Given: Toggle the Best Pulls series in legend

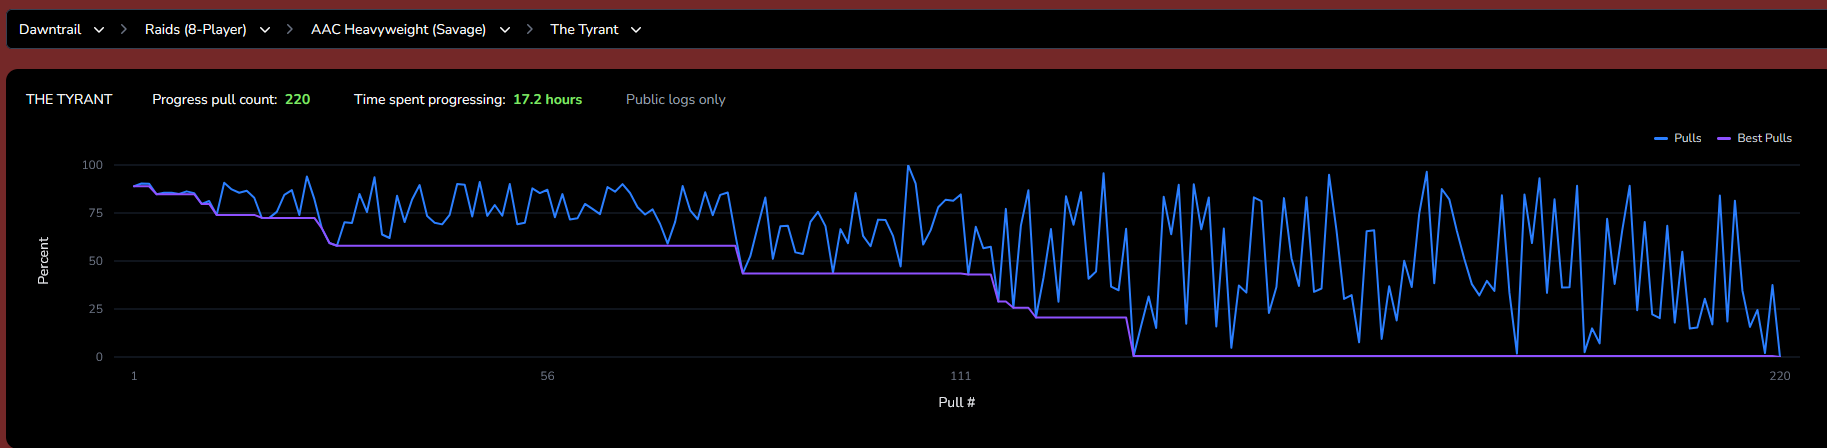Looking at the screenshot, I should click(x=1754, y=138).
